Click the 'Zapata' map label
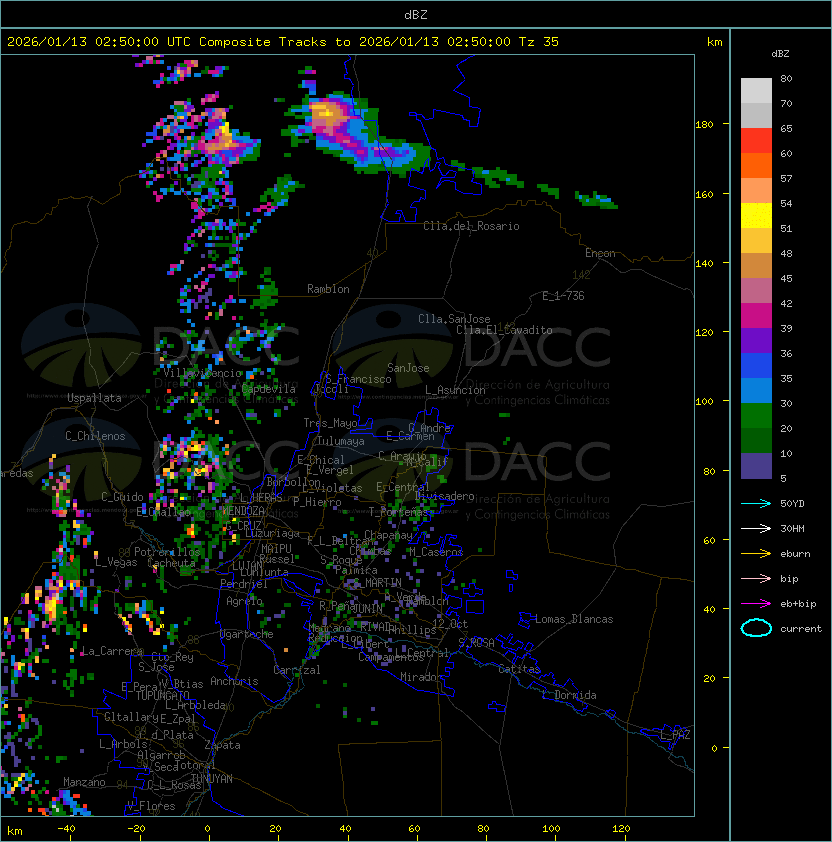The width and height of the screenshot is (832, 842). tap(222, 745)
